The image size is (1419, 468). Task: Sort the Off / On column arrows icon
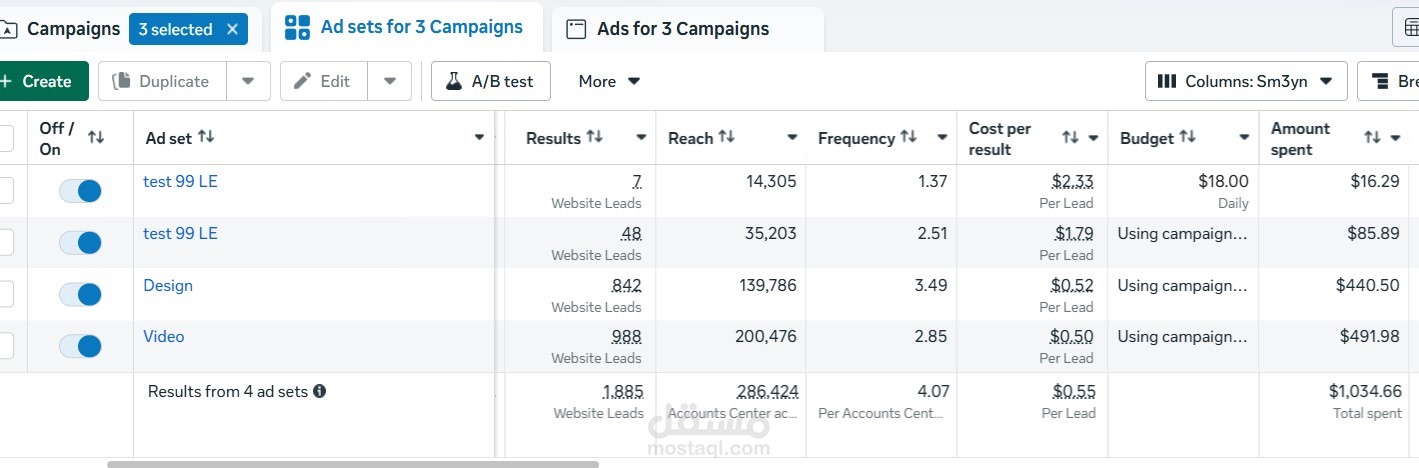96,137
